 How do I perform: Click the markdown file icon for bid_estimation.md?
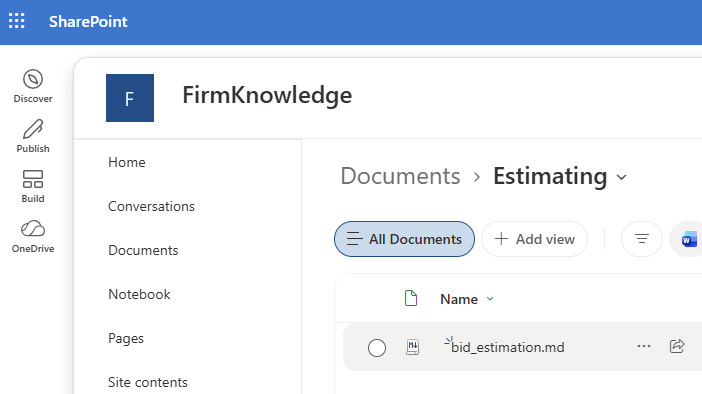click(413, 347)
